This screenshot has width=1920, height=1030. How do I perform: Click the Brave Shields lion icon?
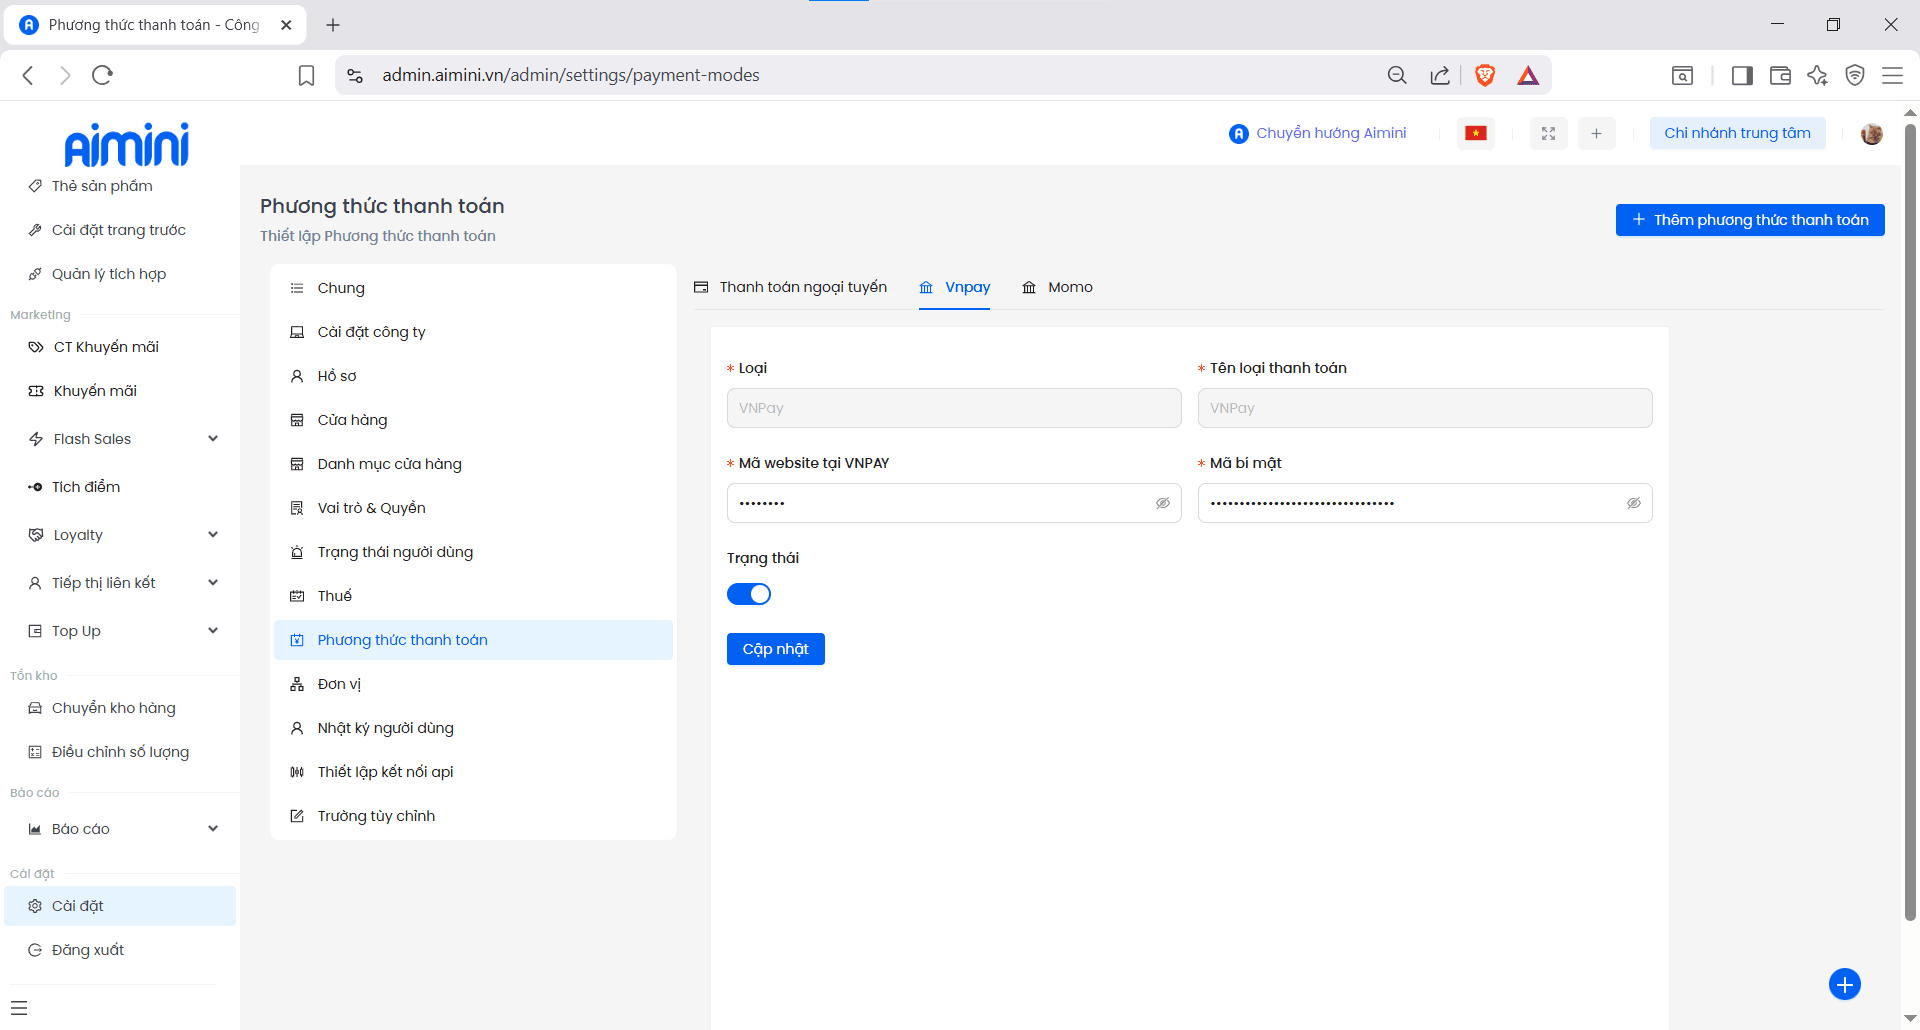1485,75
